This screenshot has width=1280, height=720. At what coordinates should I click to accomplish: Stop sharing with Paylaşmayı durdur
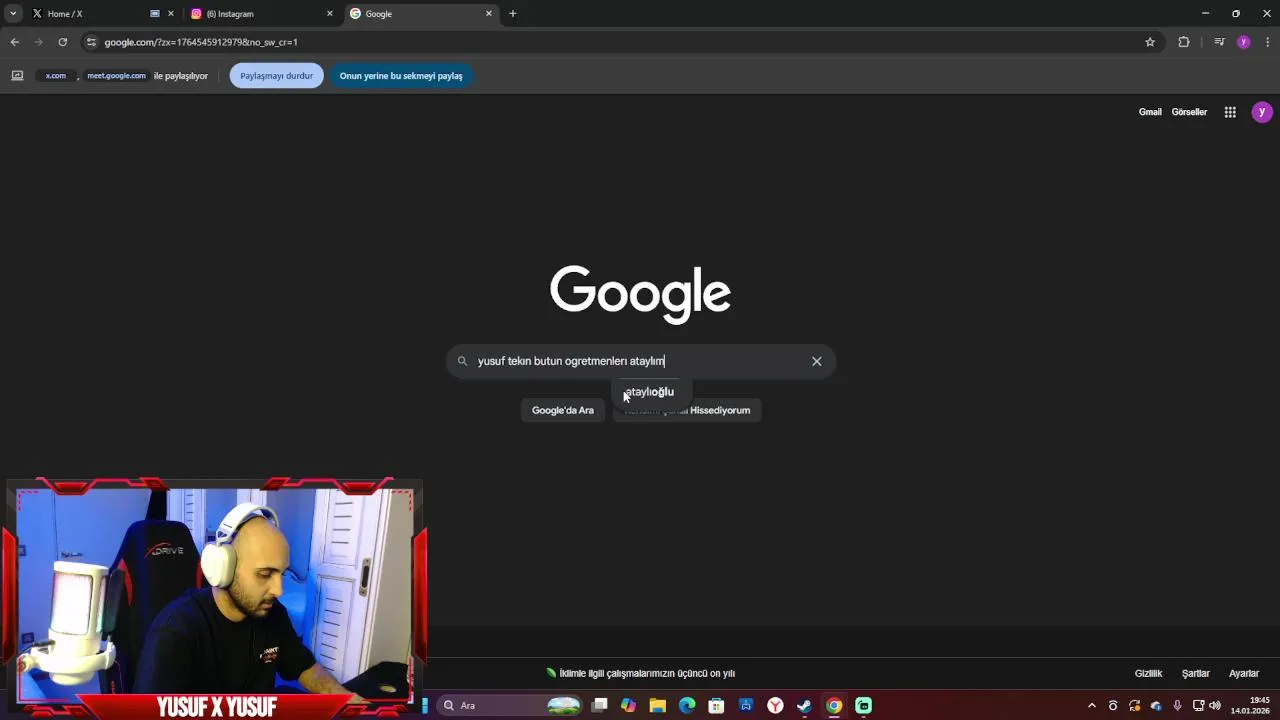276,76
